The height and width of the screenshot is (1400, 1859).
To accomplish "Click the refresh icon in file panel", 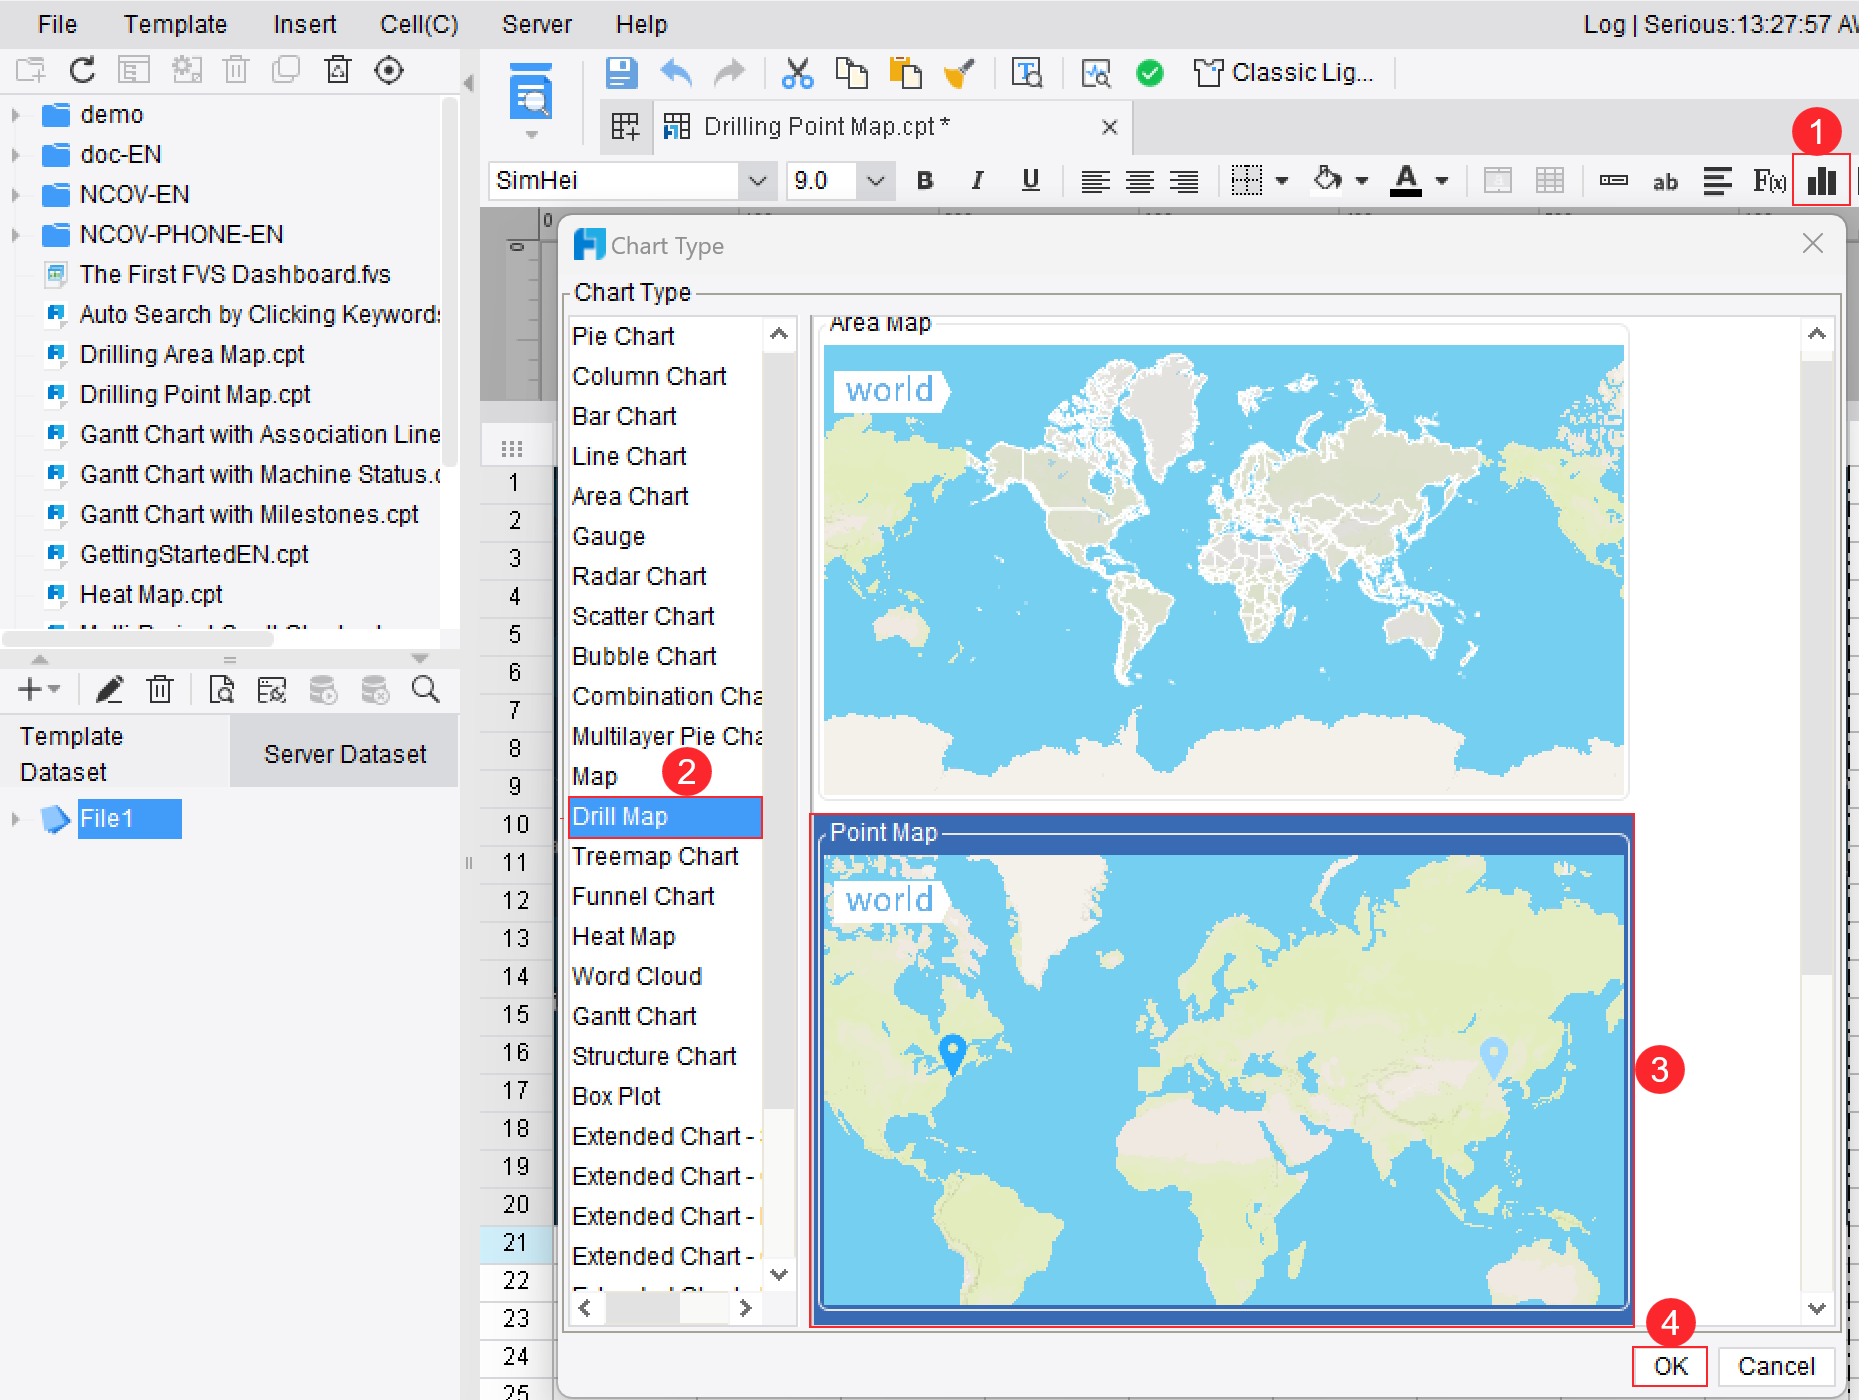I will pyautogui.click(x=83, y=70).
